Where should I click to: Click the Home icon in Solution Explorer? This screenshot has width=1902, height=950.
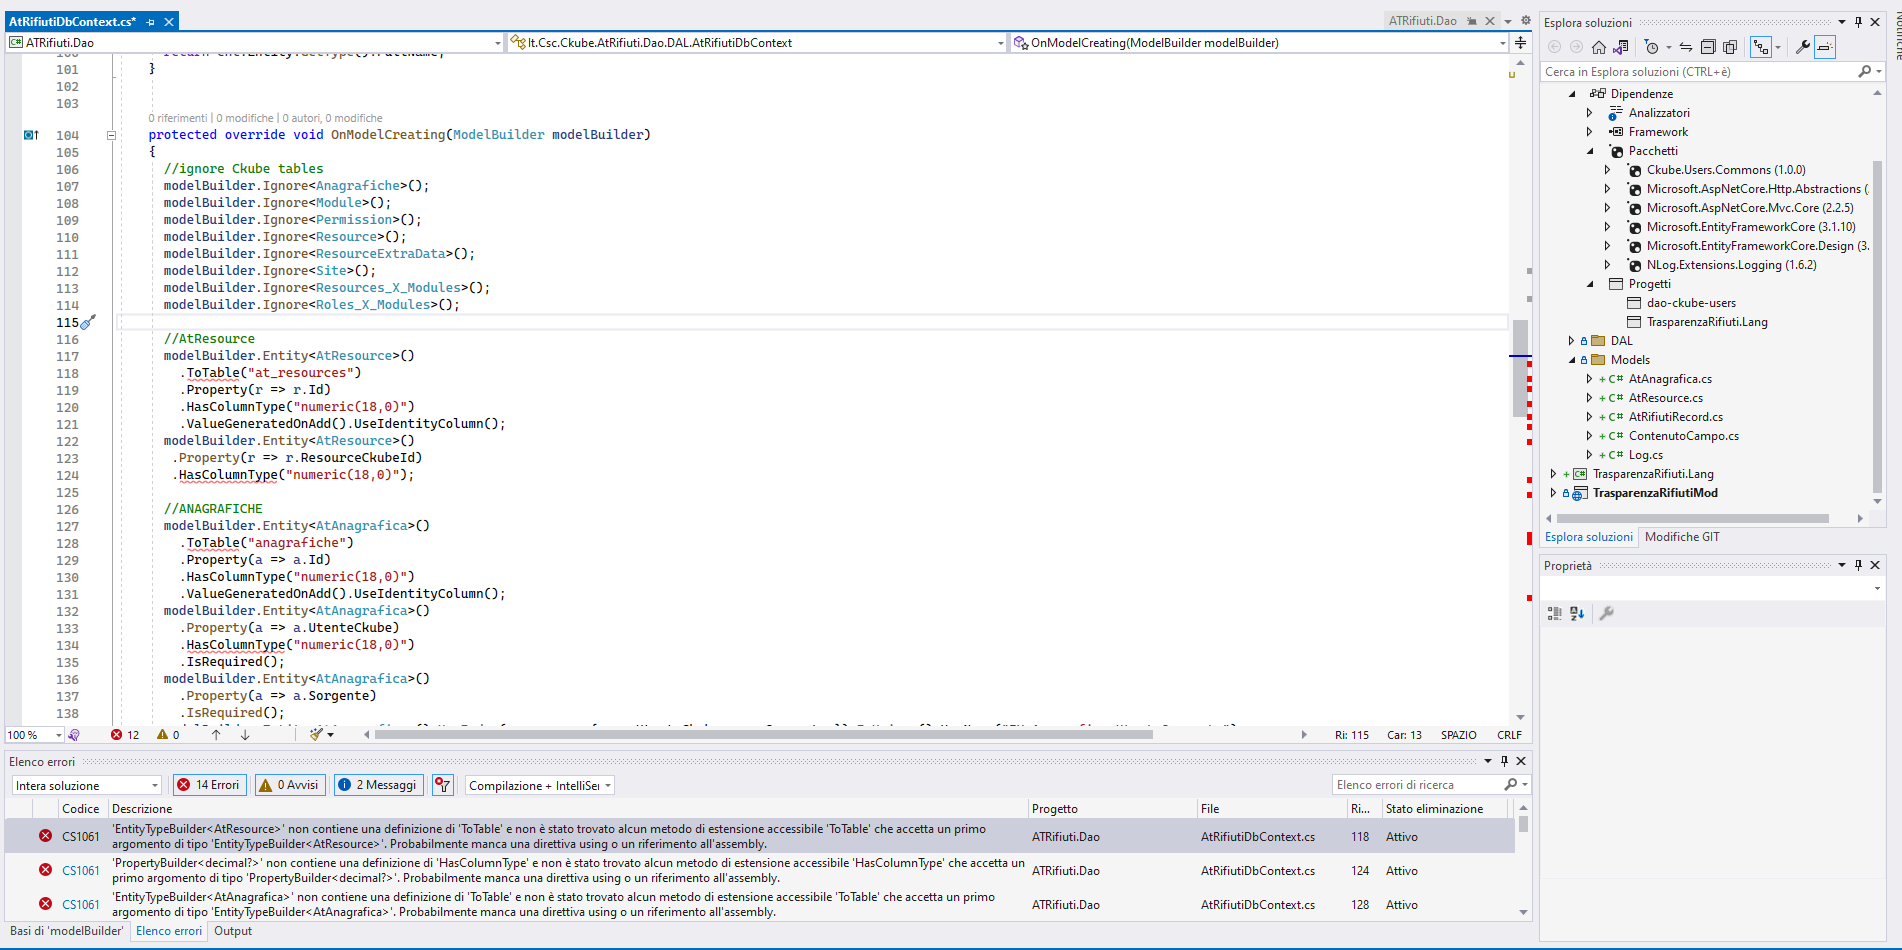point(1598,47)
